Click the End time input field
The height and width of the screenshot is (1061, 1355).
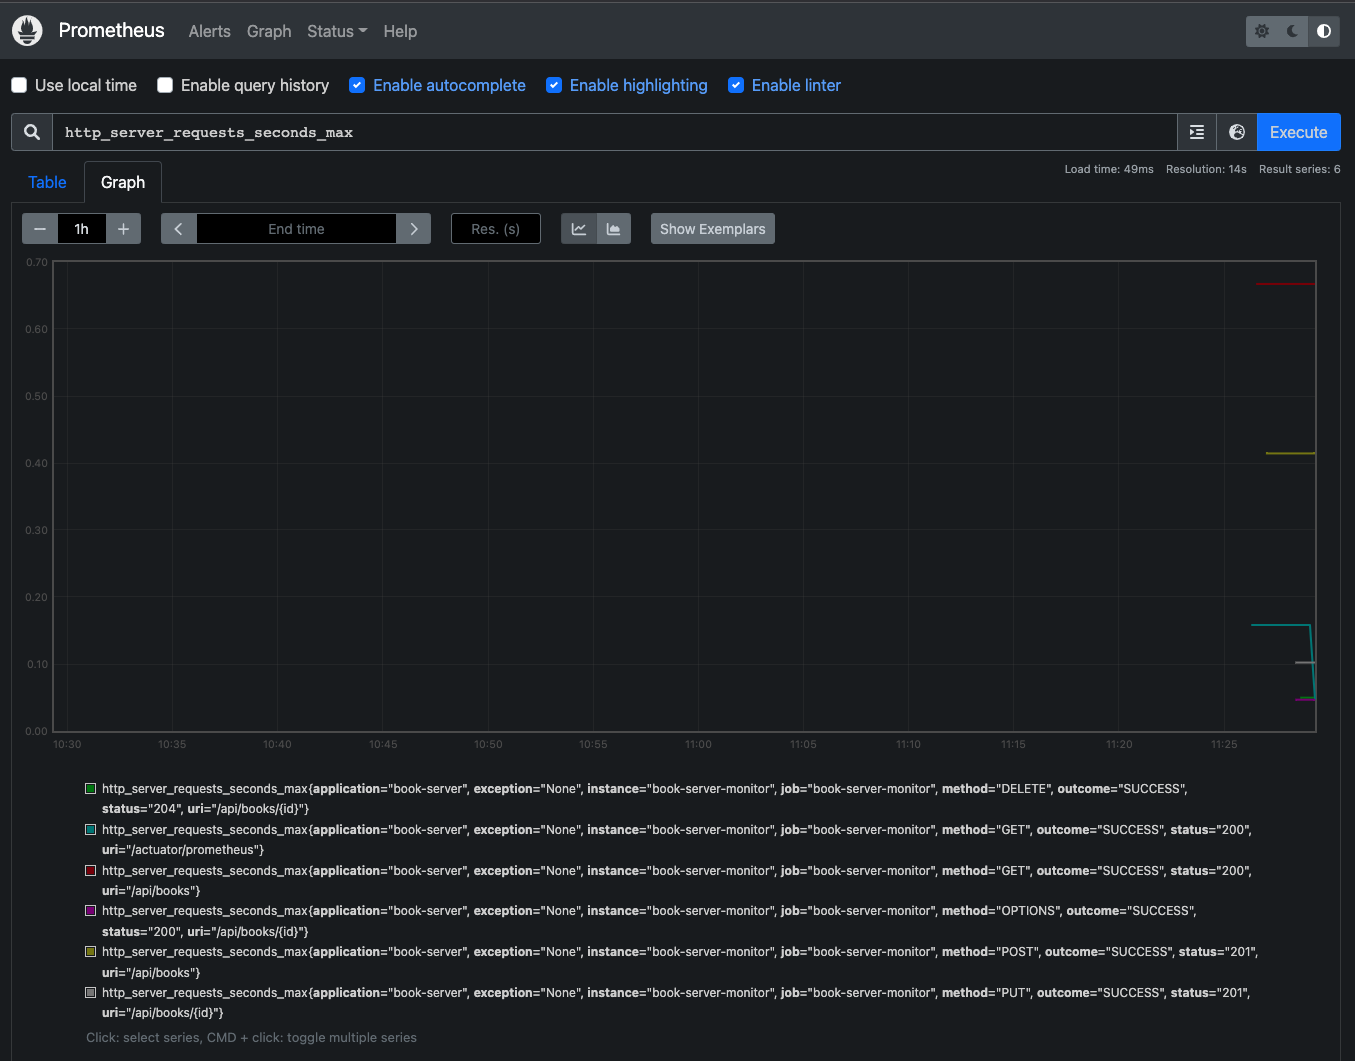[296, 229]
